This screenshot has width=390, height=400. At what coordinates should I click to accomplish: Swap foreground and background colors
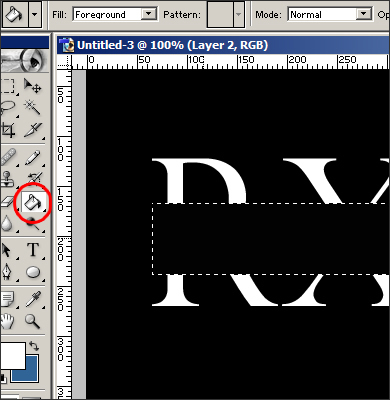[34, 345]
